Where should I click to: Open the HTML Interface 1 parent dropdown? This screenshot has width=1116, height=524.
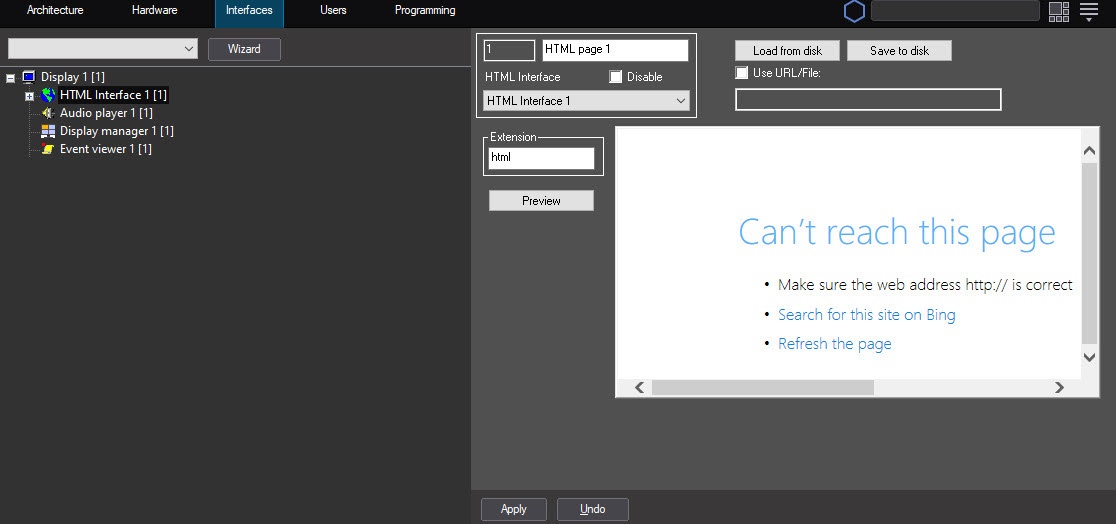point(586,101)
